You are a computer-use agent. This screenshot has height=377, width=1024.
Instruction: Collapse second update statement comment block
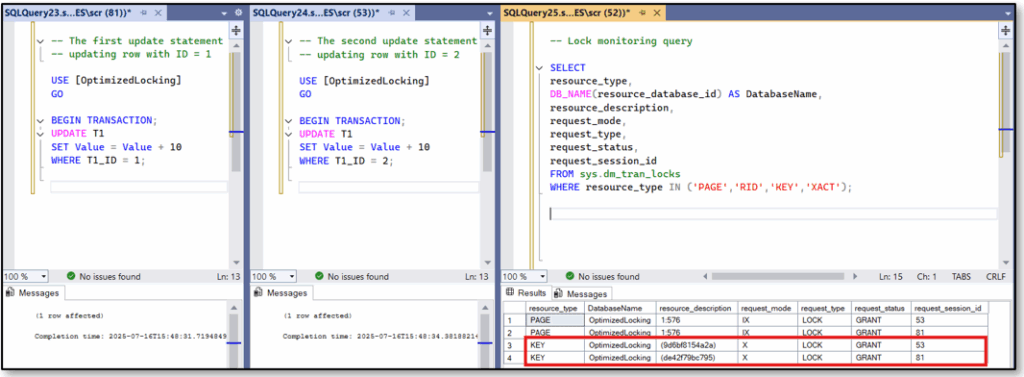point(289,41)
